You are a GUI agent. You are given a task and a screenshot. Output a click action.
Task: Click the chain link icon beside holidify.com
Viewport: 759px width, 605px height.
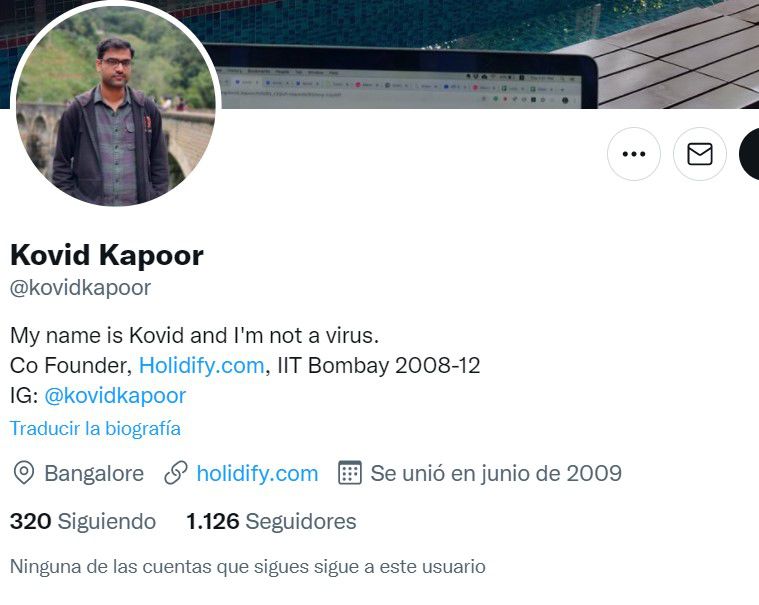point(176,473)
